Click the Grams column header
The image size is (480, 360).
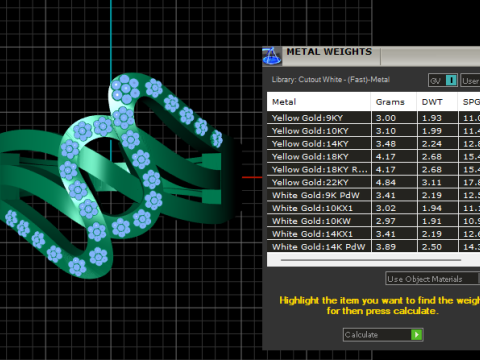point(393,102)
